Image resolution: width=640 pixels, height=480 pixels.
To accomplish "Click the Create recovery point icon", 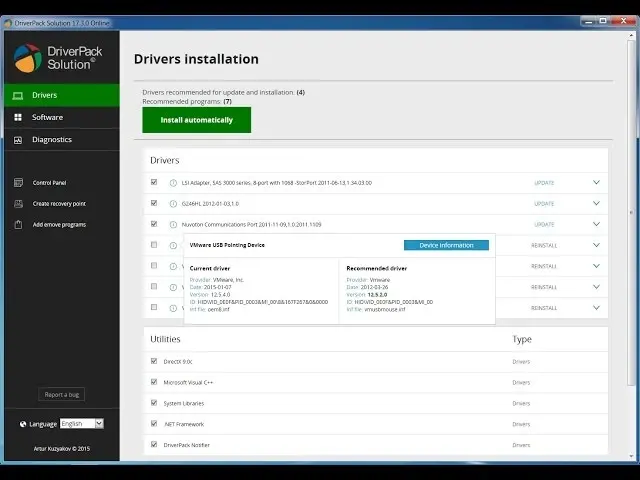I will [18, 204].
